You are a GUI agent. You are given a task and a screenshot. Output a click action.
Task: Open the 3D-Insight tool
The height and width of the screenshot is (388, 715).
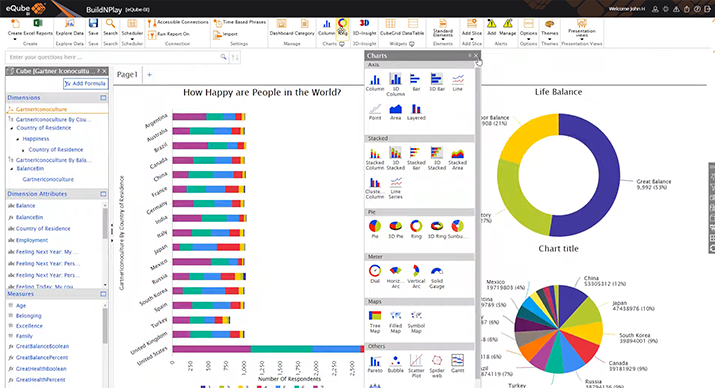[364, 27]
